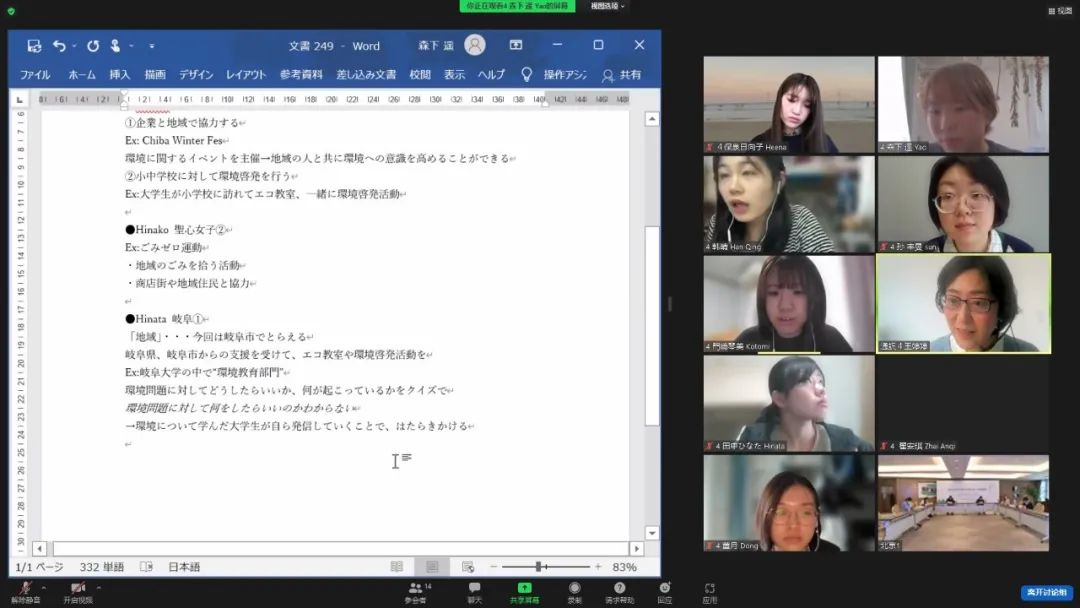This screenshot has height=608, width=1080.
Task: Open the Customize Quick Access Toolbar dropdown
Action: pos(152,46)
